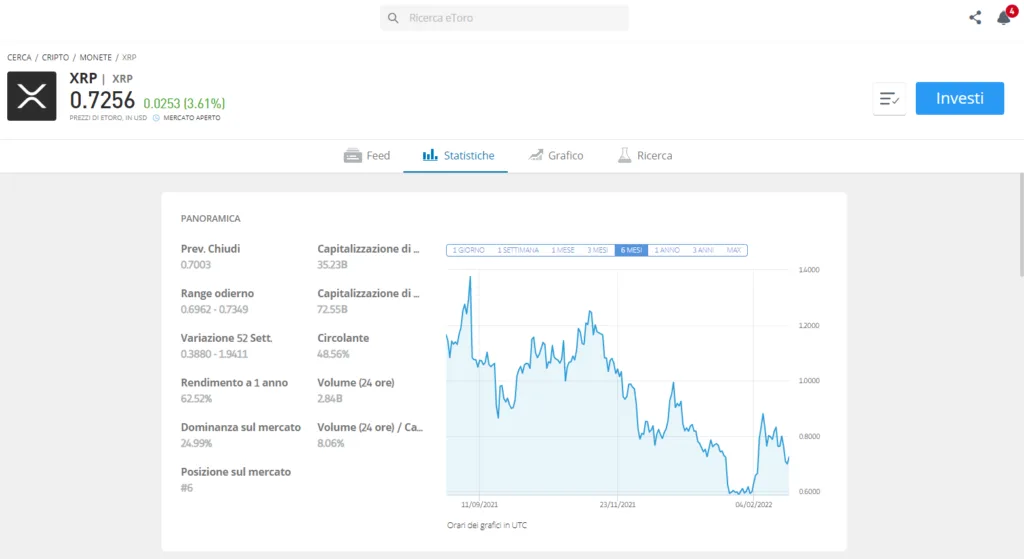Select the 1 ANNO chart range
Screen dimensions: 1024x559
(667, 250)
